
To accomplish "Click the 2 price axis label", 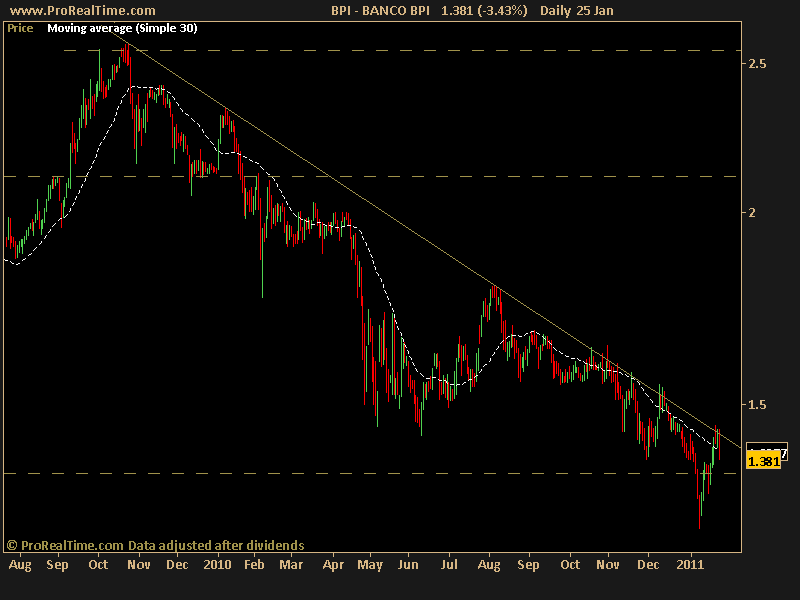I will [x=752, y=212].
